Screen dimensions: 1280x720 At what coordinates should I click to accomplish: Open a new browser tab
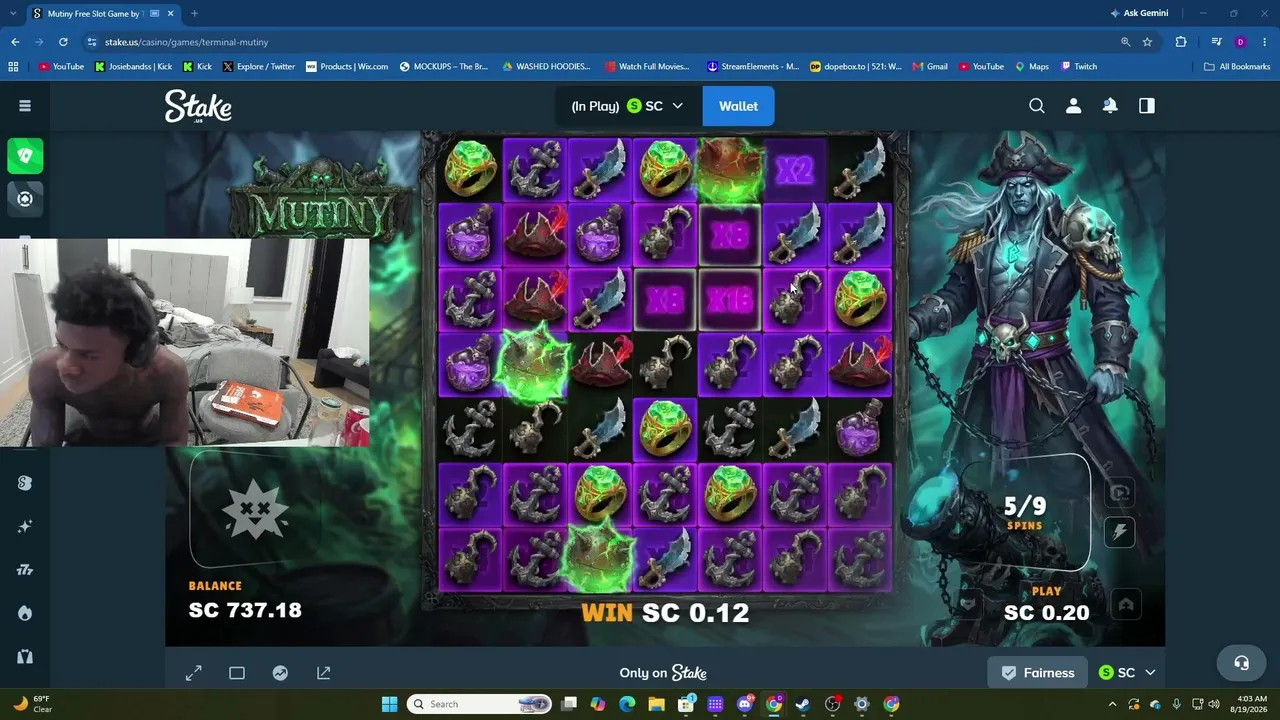click(x=194, y=13)
